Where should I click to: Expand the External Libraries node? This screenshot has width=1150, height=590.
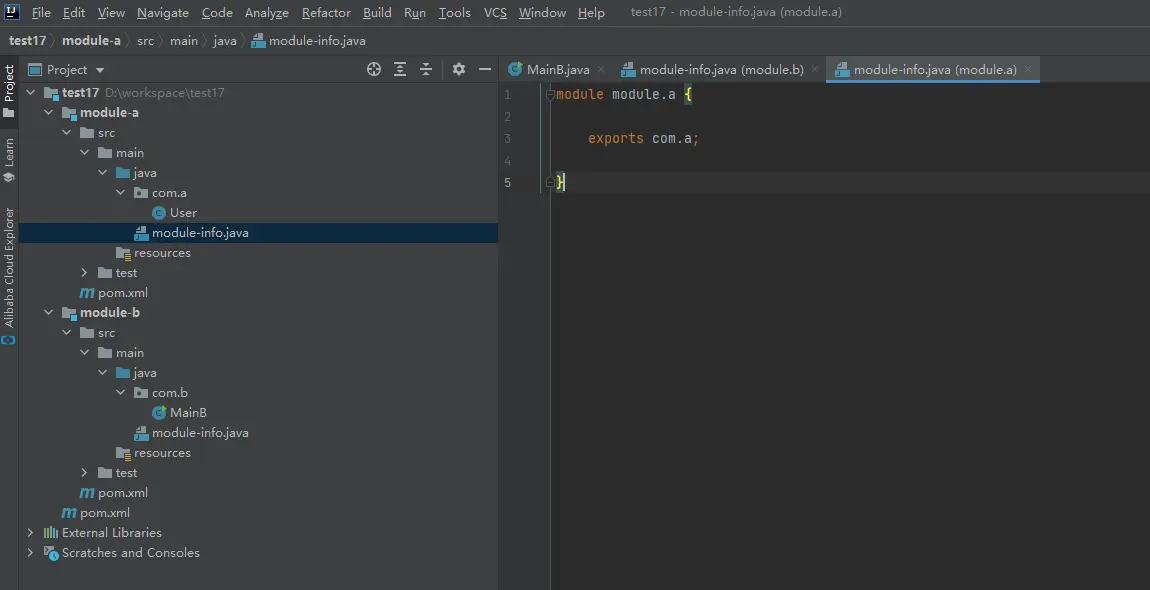(30, 533)
